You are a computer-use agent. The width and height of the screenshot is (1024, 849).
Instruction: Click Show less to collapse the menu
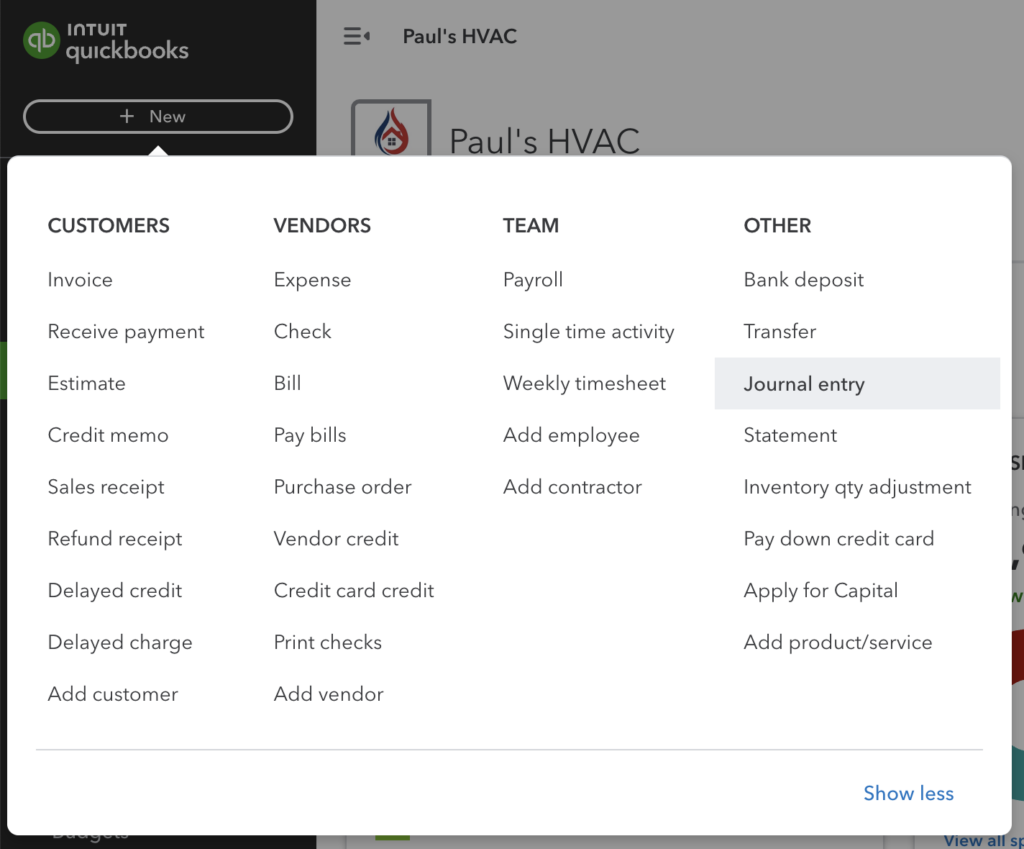point(907,793)
